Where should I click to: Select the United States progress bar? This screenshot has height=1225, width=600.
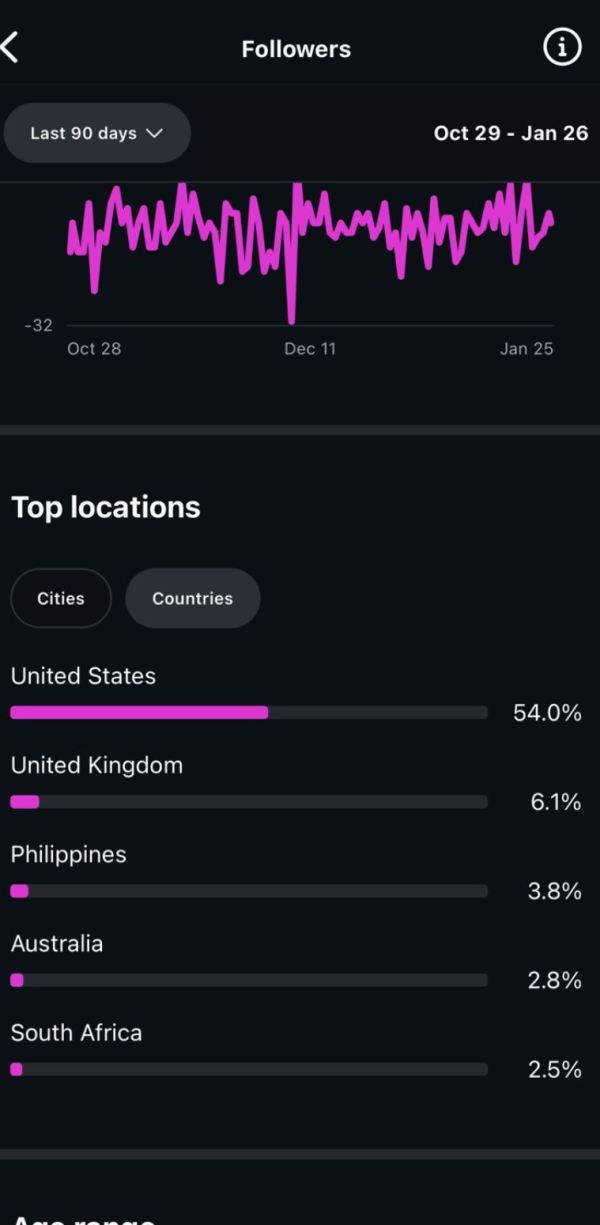coord(248,713)
